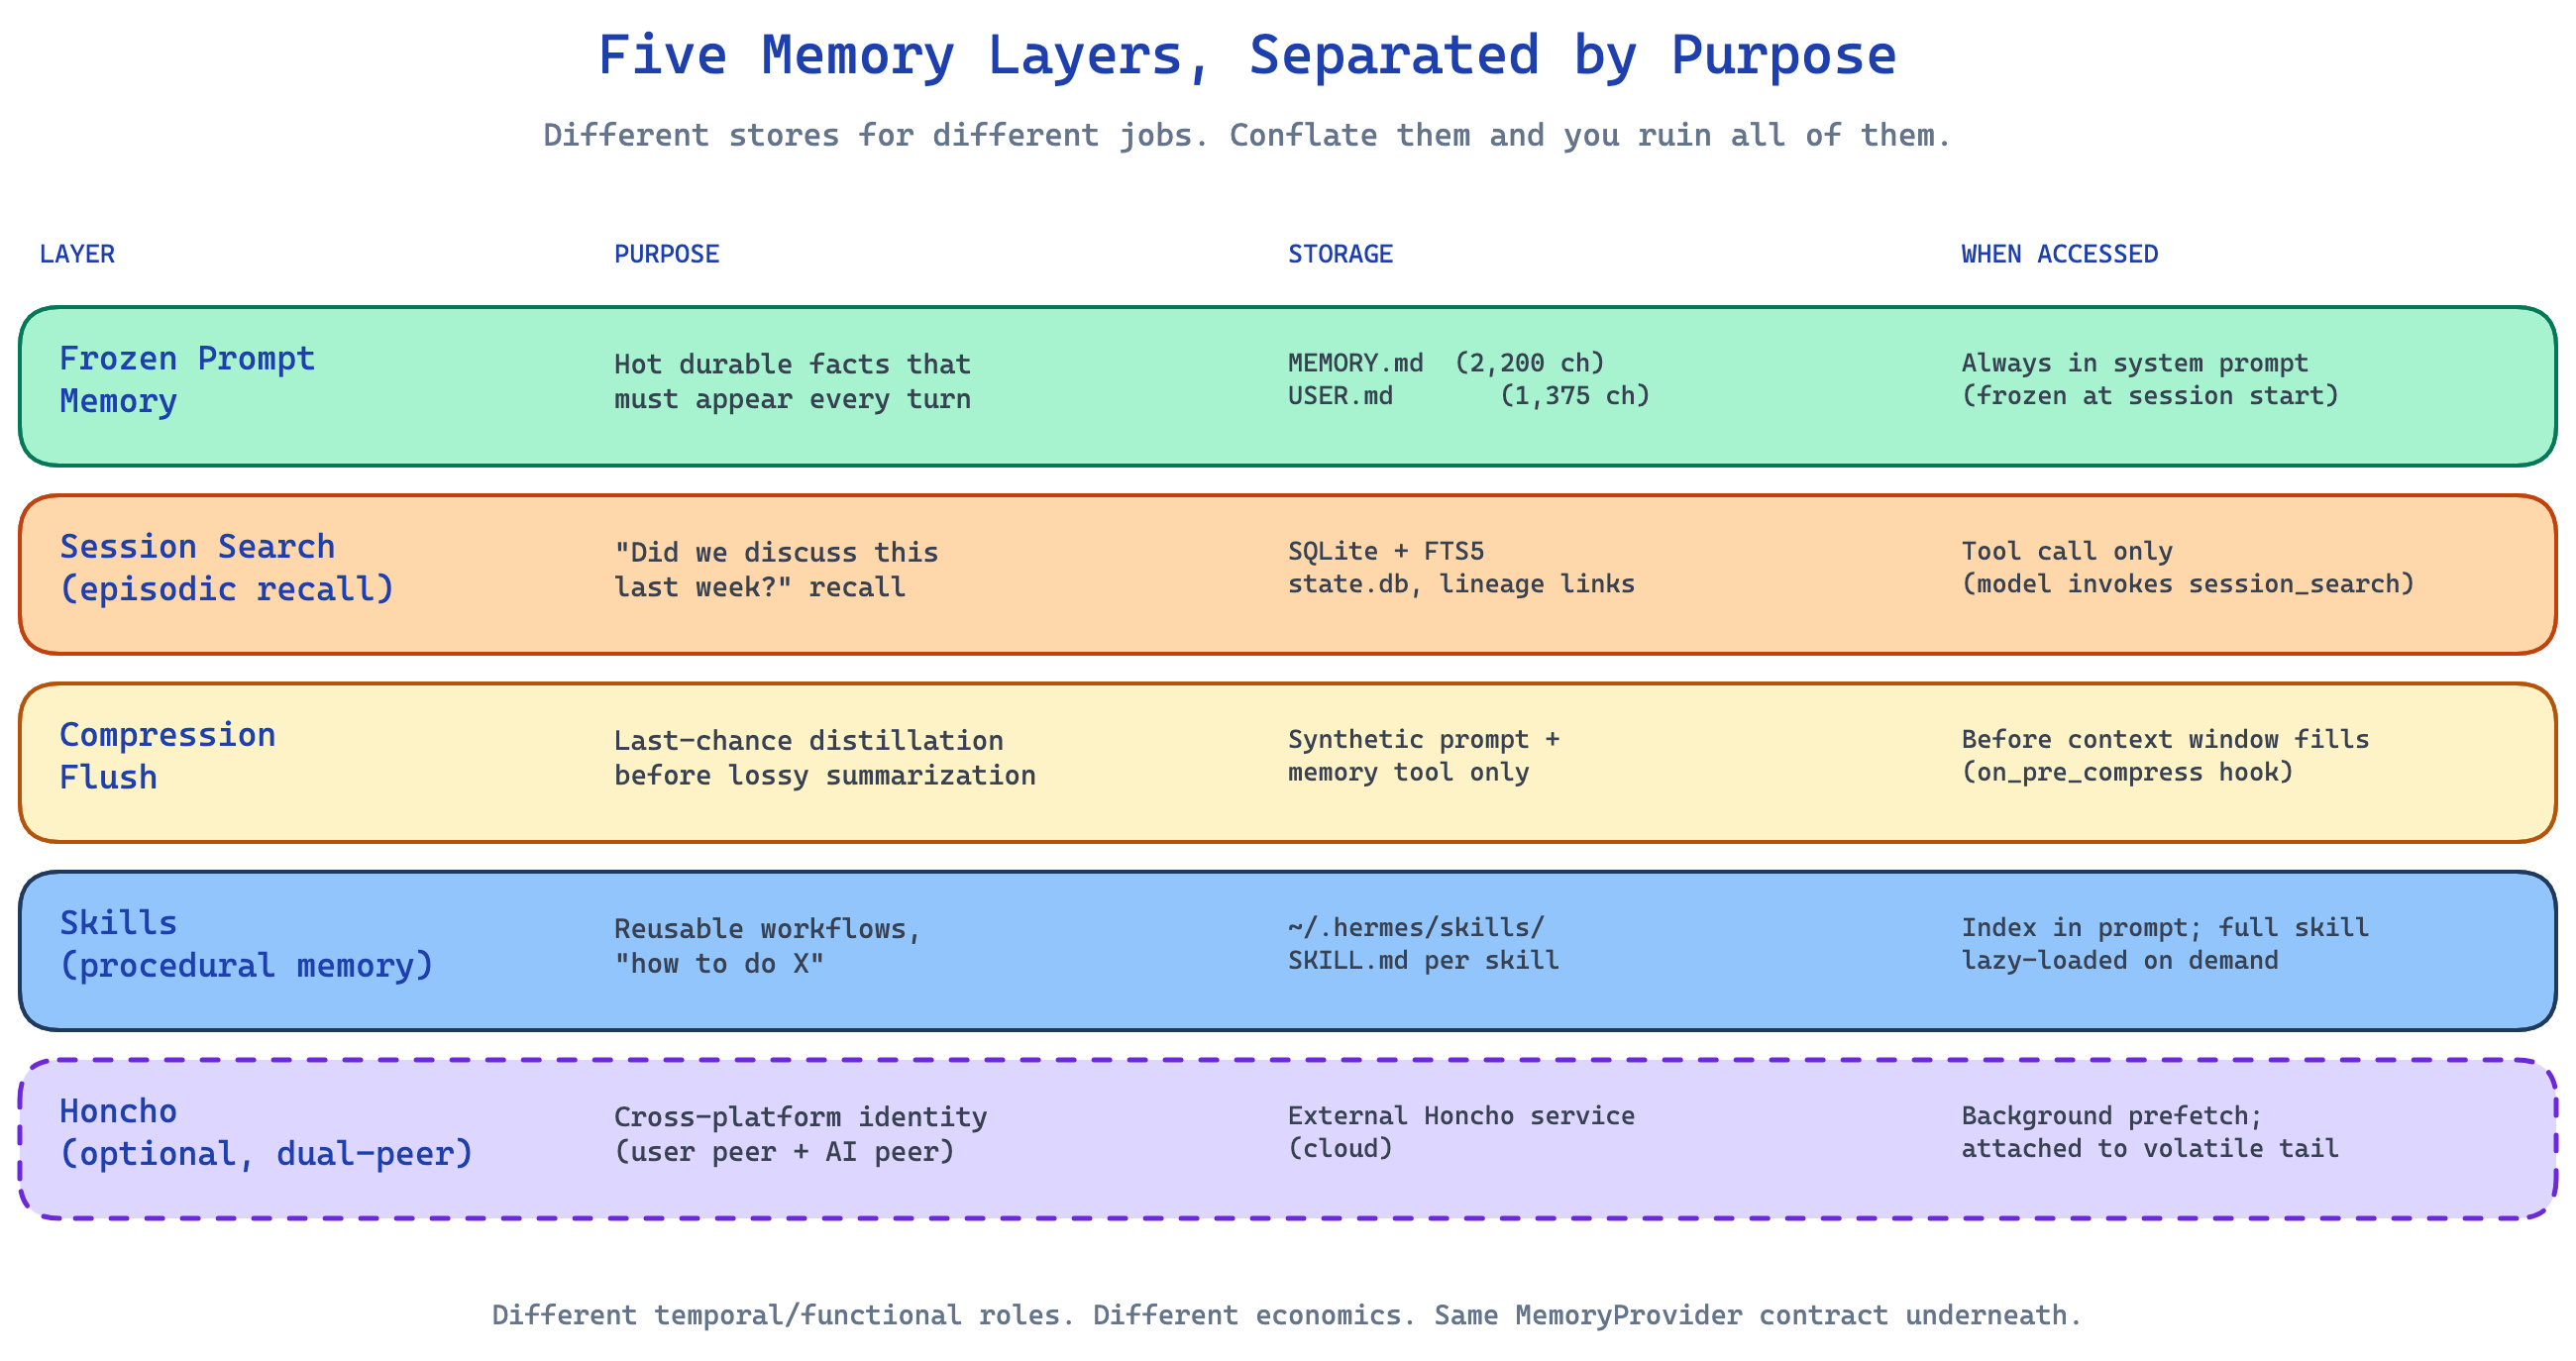The width and height of the screenshot is (2576, 1361).
Task: Click the '~/.hermes/skills/' path text
Action: point(1416,927)
